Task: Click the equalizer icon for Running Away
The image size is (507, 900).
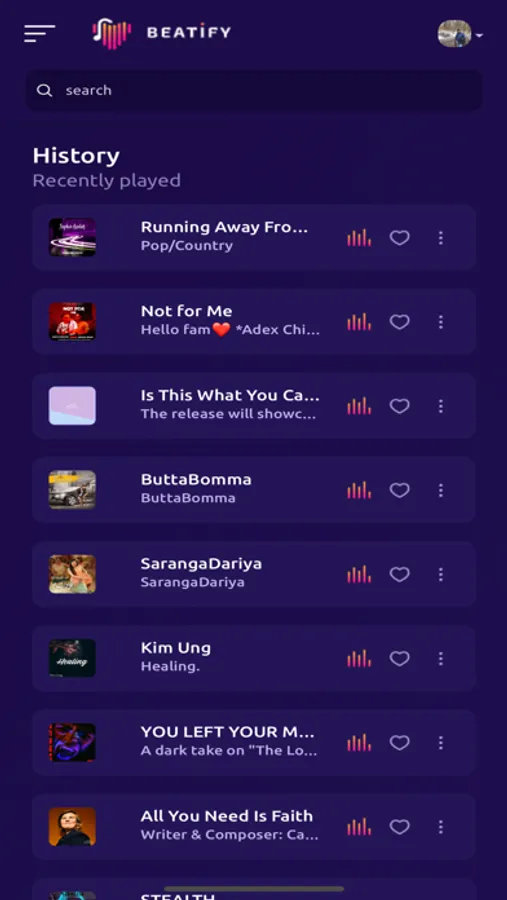Action: [359, 238]
